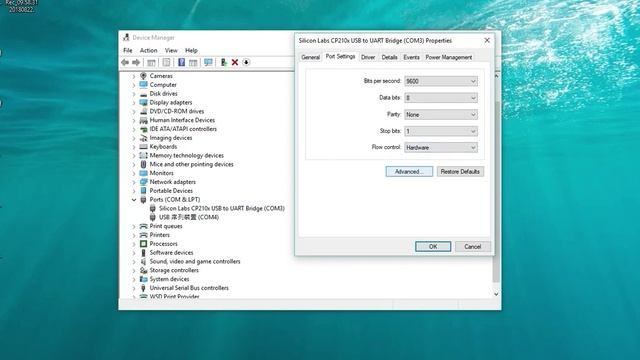The width and height of the screenshot is (640, 360).
Task: Select 'Software devices' in the tree
Action: 171,253
